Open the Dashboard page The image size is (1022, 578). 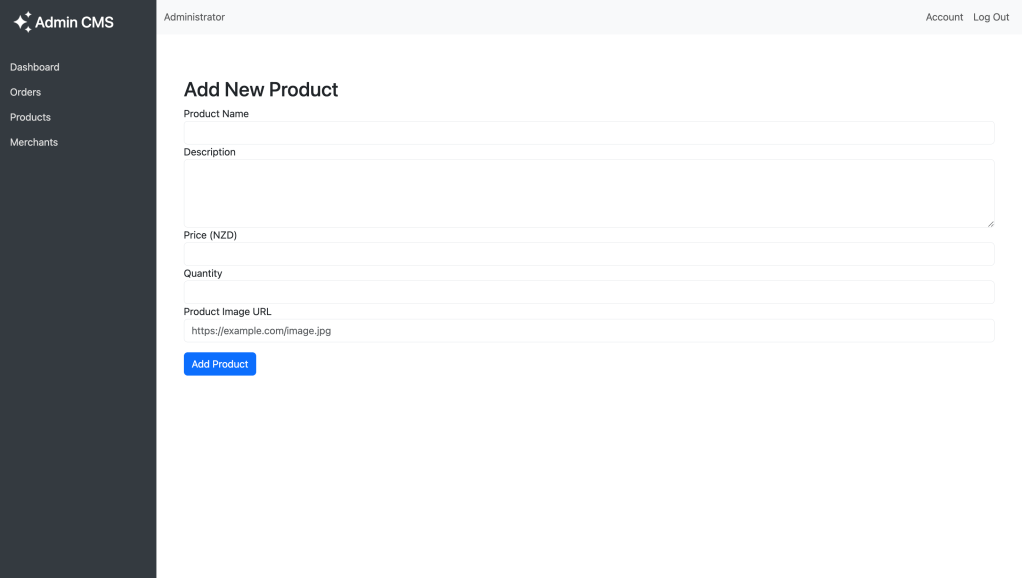tap(35, 67)
